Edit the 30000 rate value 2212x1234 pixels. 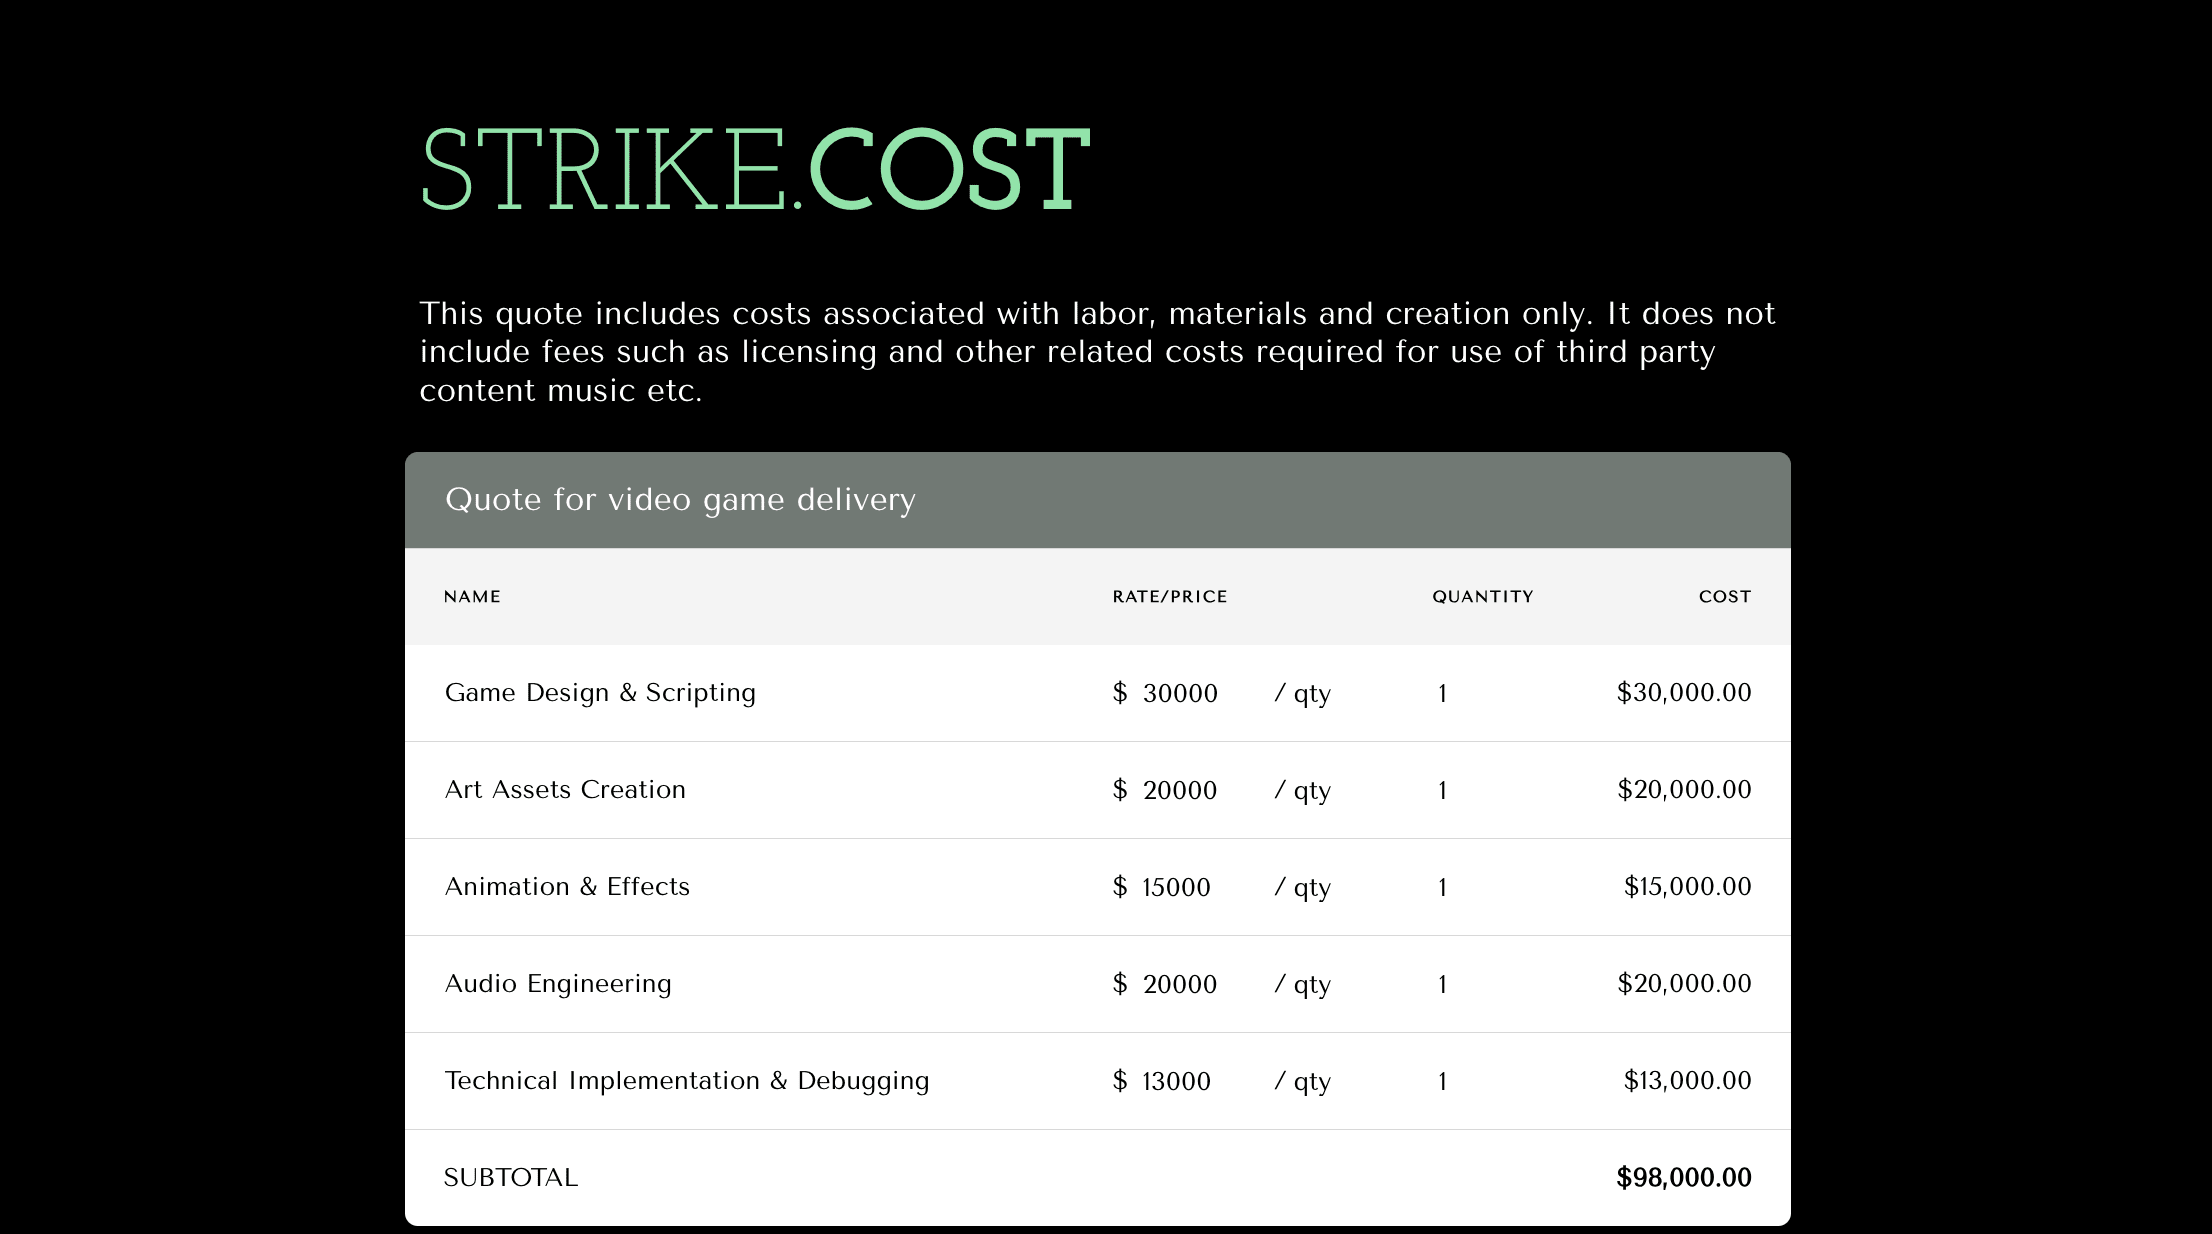click(x=1180, y=694)
